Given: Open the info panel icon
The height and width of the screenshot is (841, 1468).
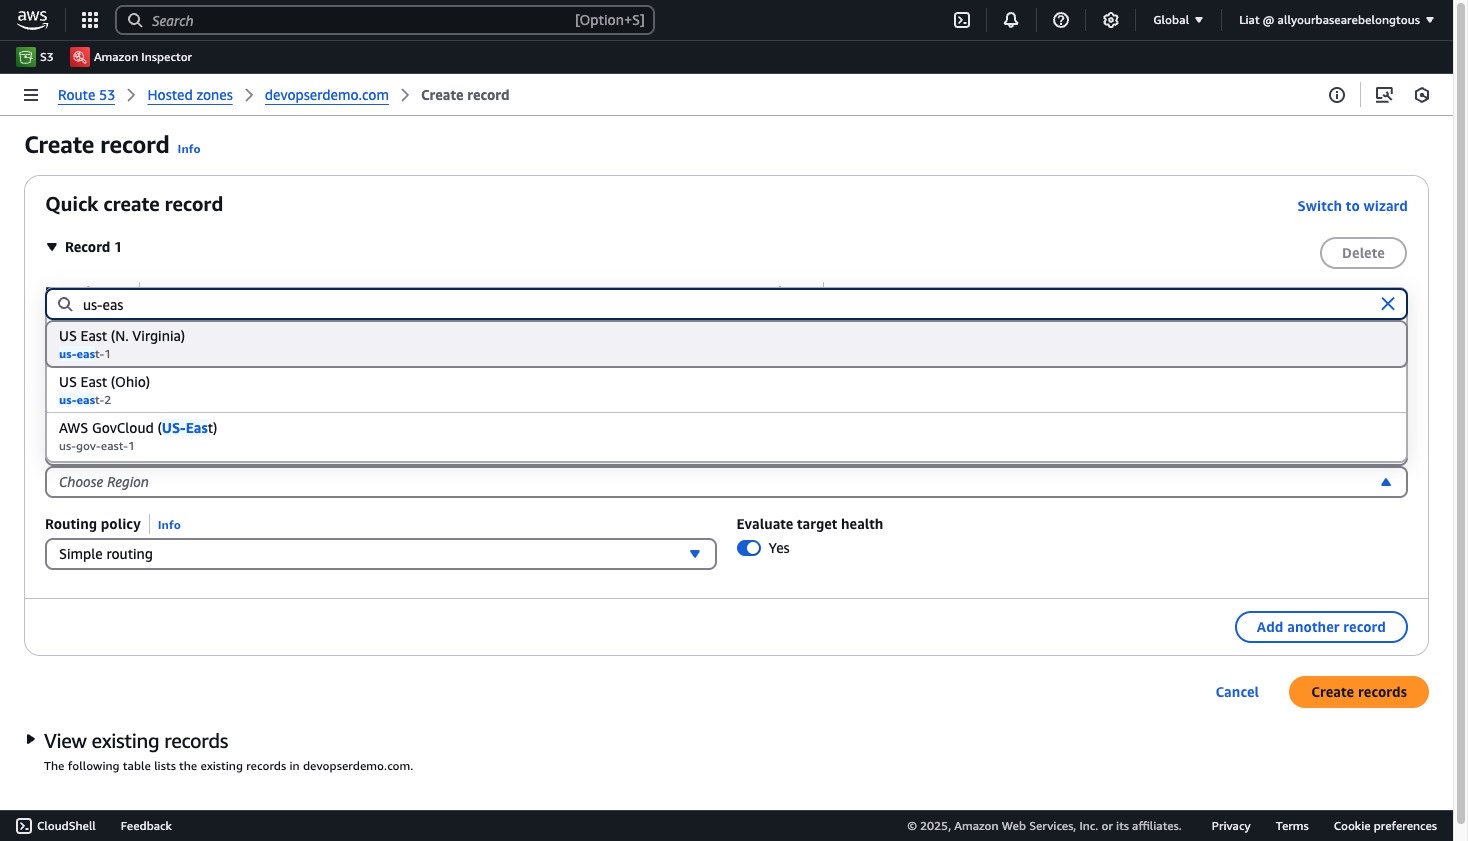Looking at the screenshot, I should coord(1337,95).
